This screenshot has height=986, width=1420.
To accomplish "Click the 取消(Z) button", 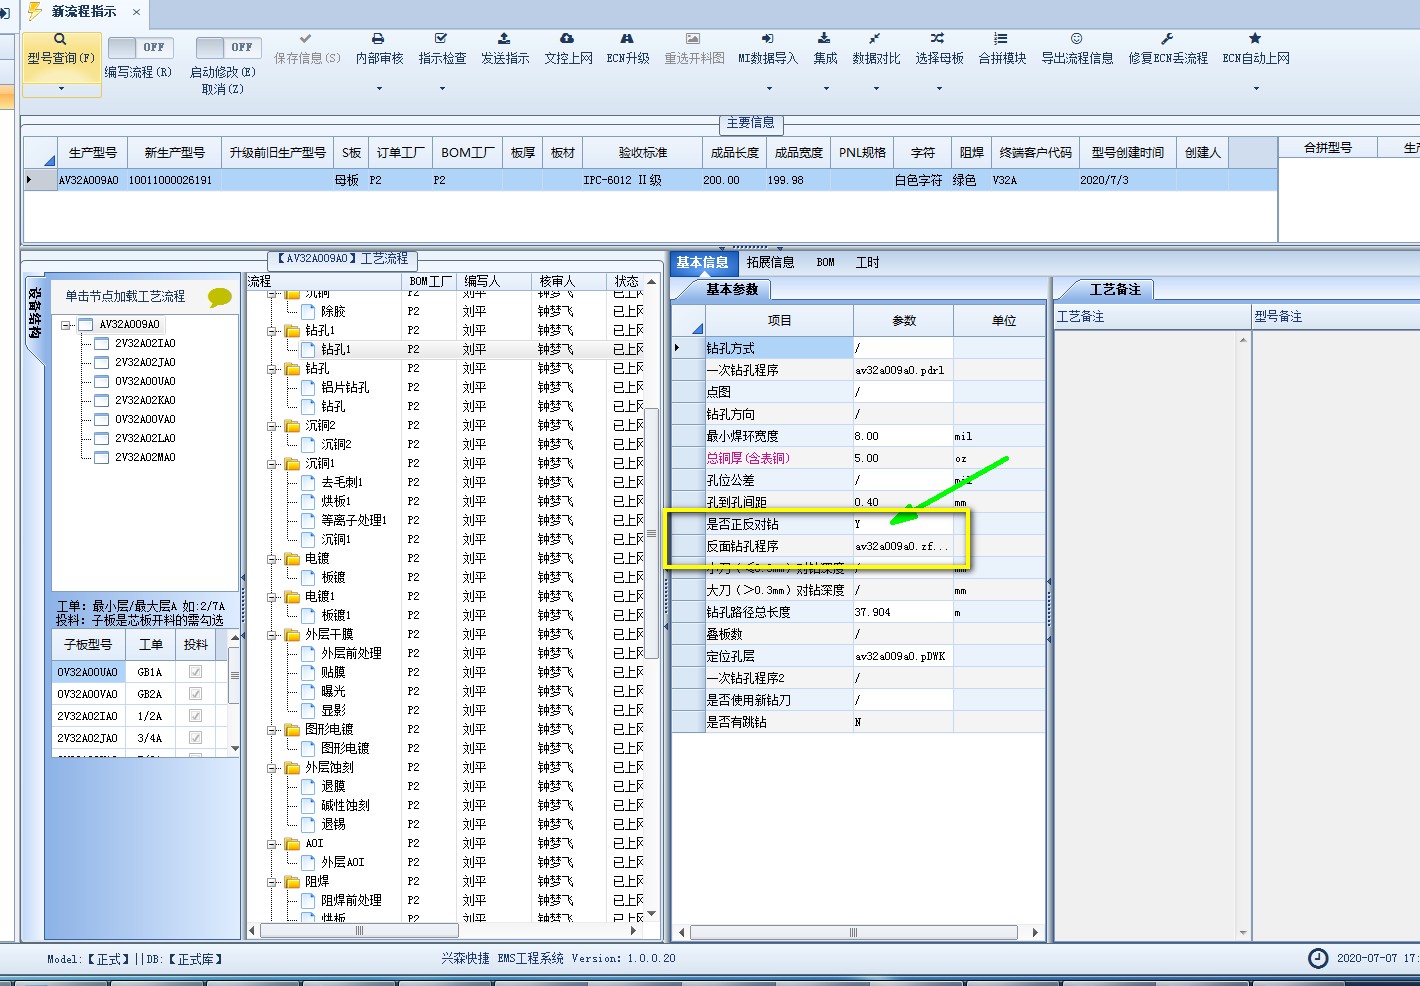I will [x=222, y=89].
